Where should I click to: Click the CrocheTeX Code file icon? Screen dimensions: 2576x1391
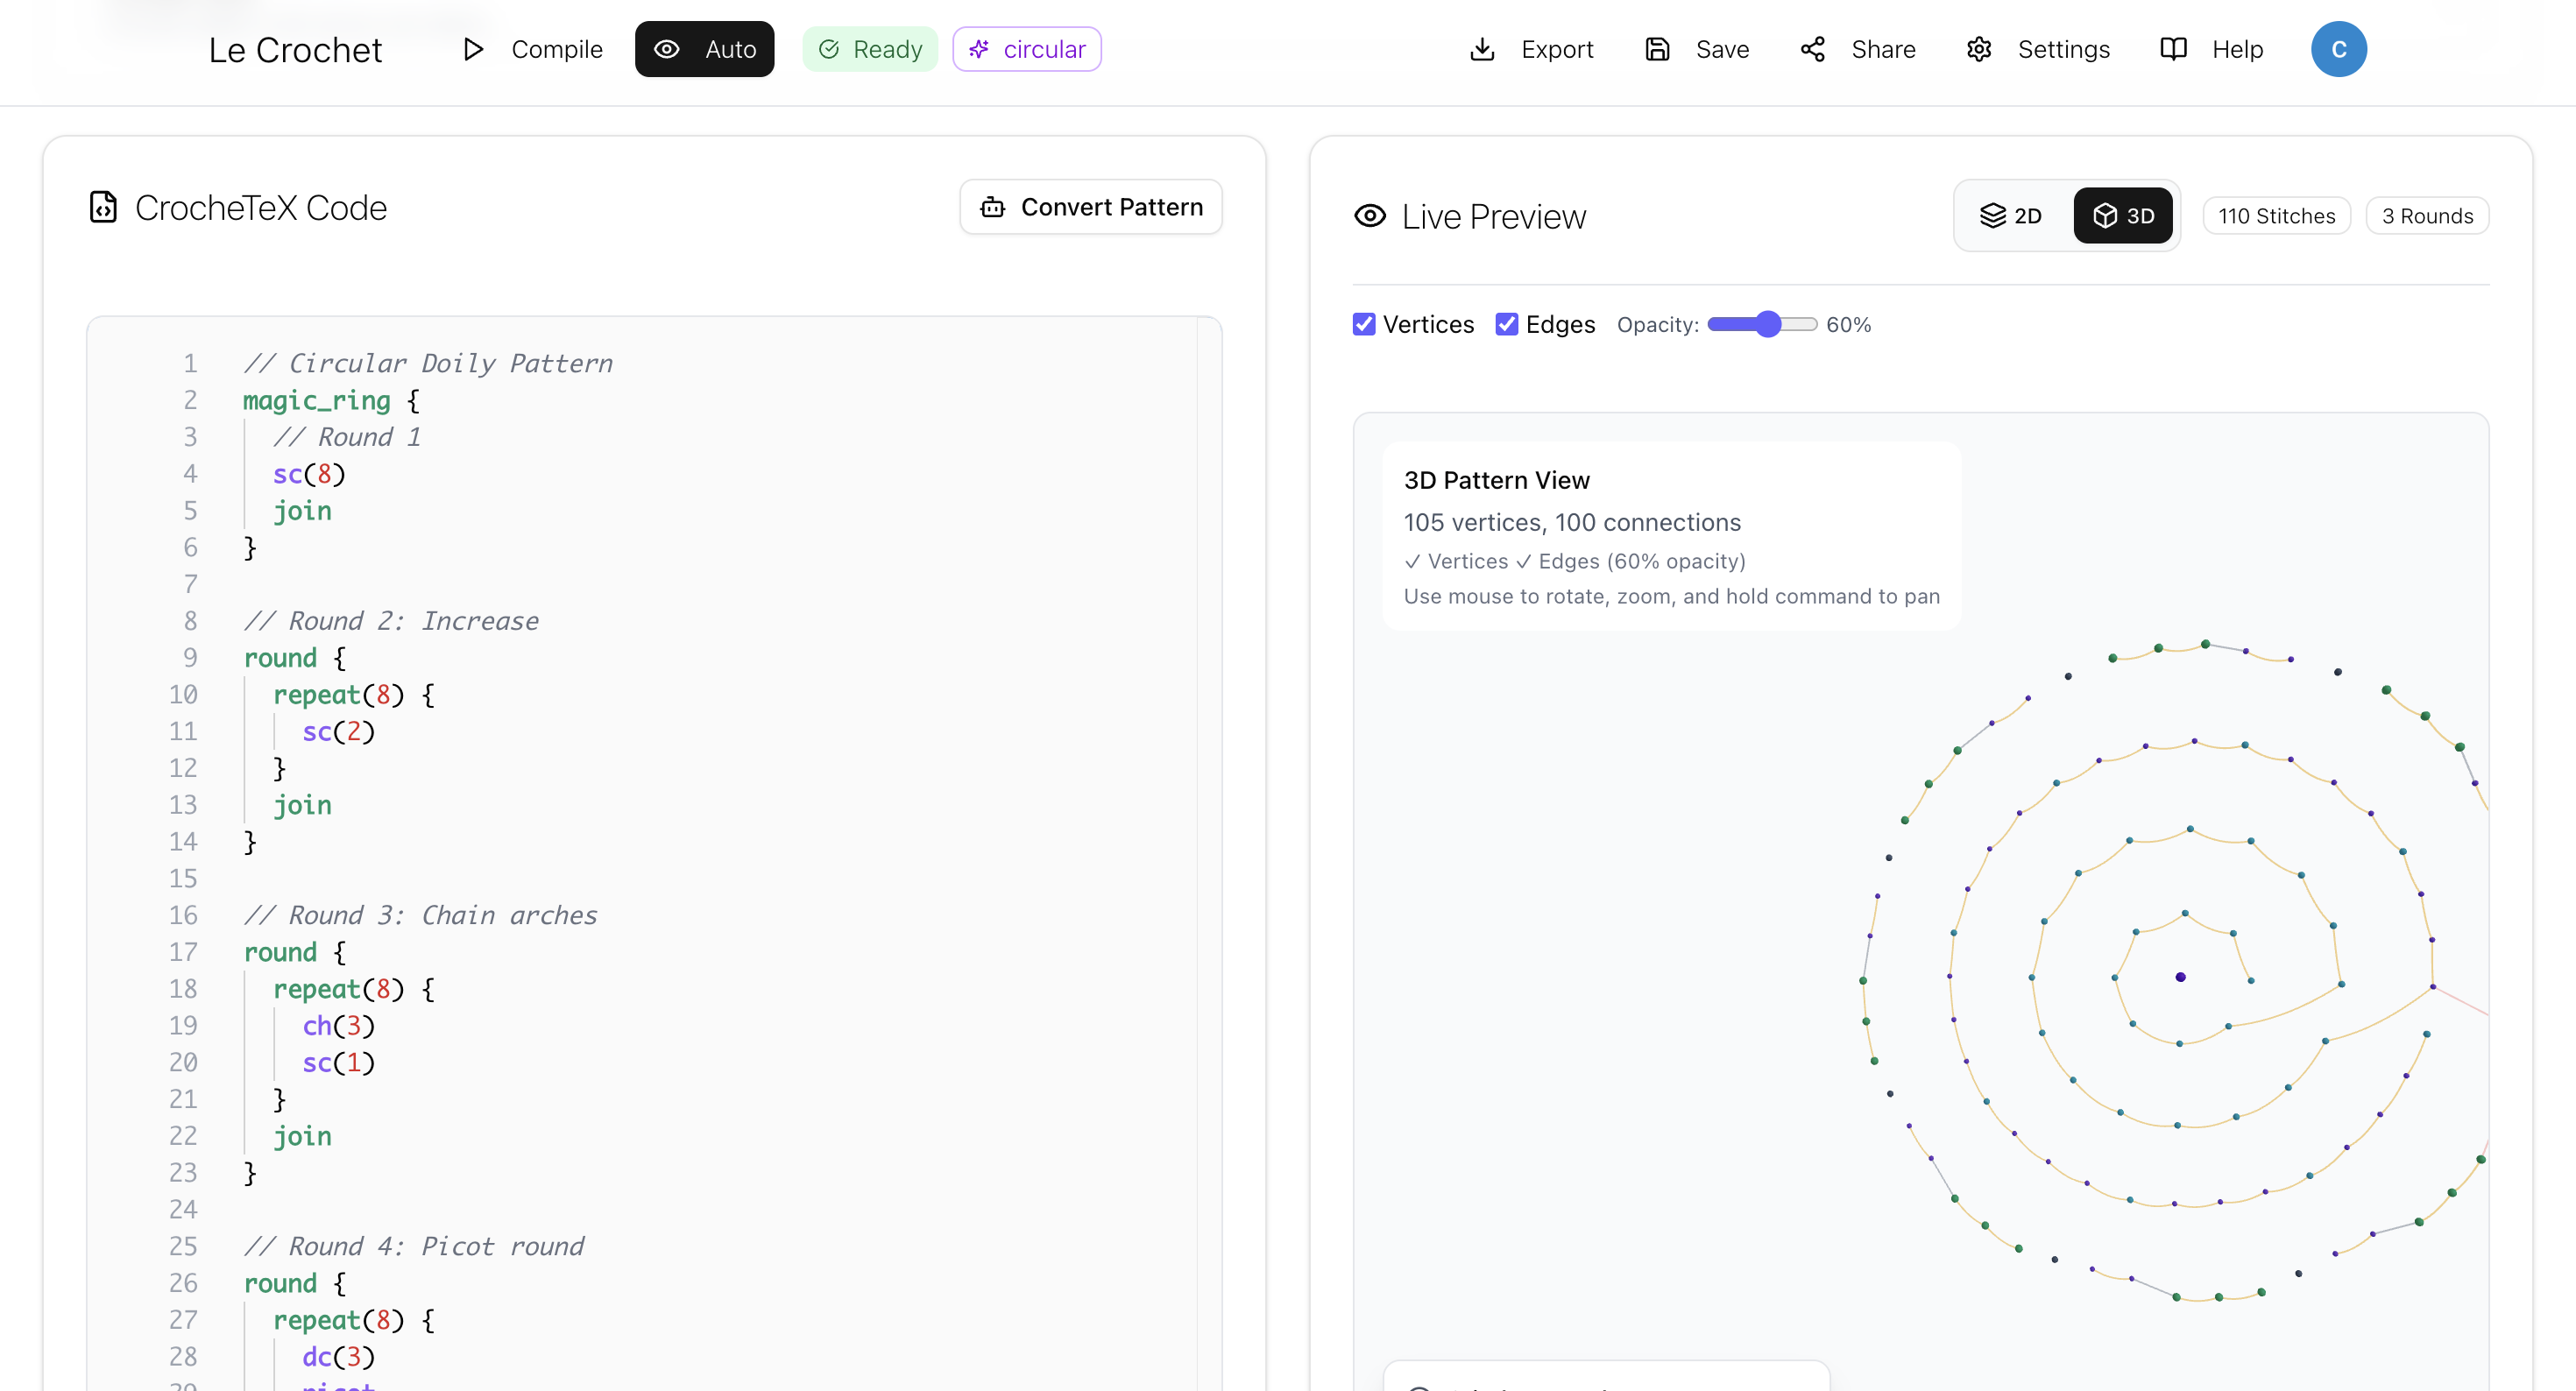point(103,207)
